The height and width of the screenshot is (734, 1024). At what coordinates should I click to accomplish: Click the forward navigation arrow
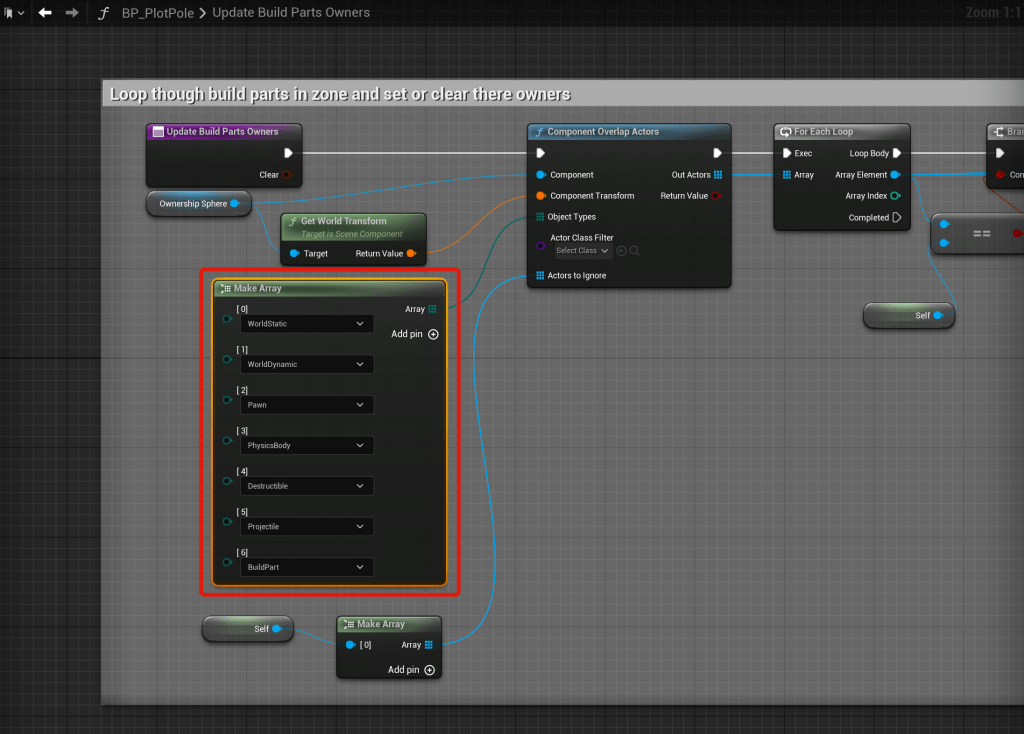pyautogui.click(x=71, y=13)
